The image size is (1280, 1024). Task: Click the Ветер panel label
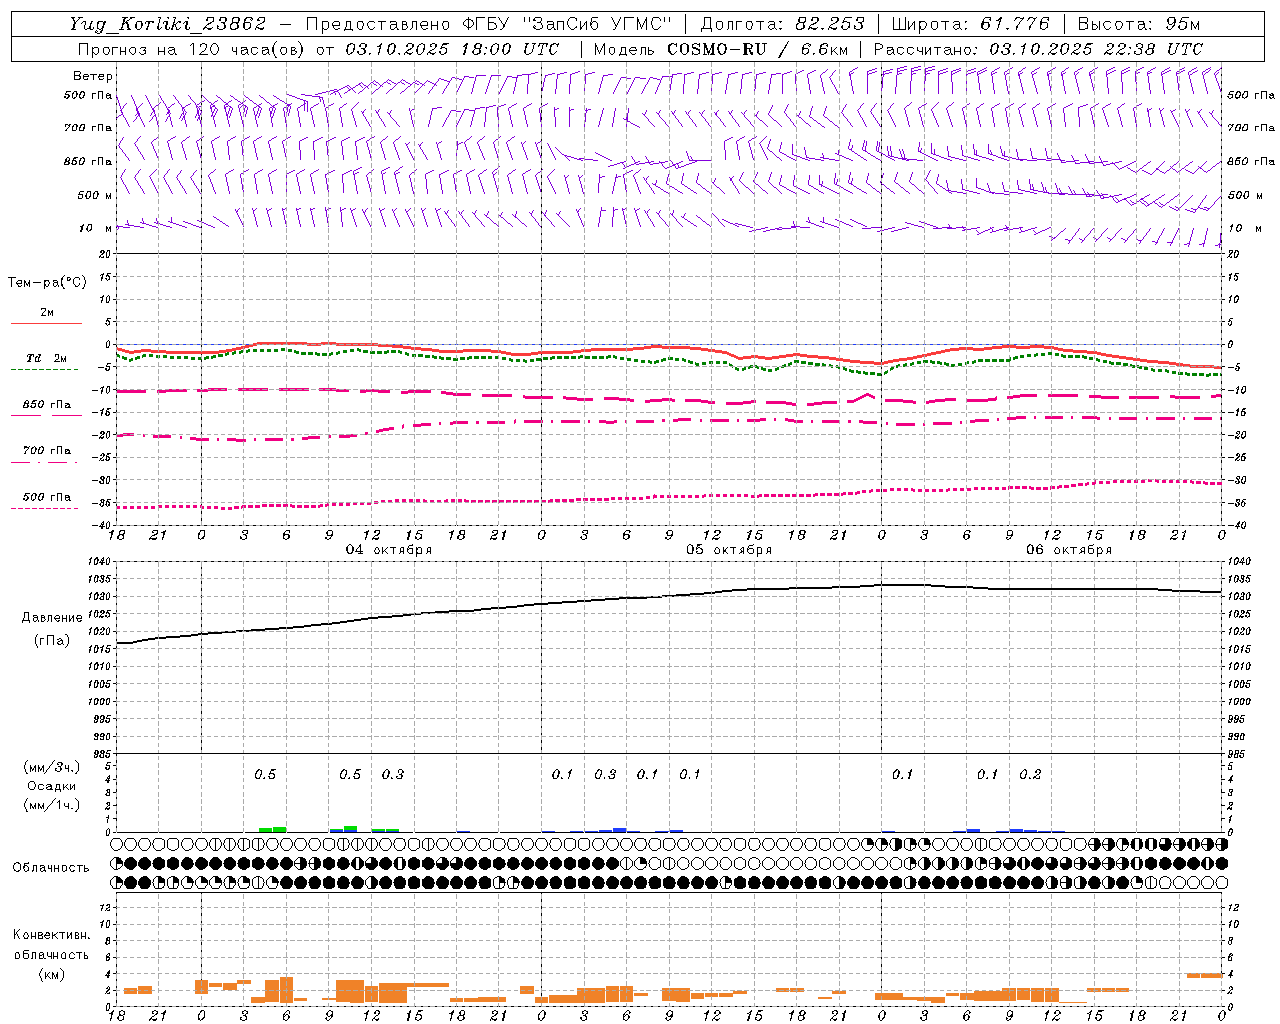click(93, 76)
